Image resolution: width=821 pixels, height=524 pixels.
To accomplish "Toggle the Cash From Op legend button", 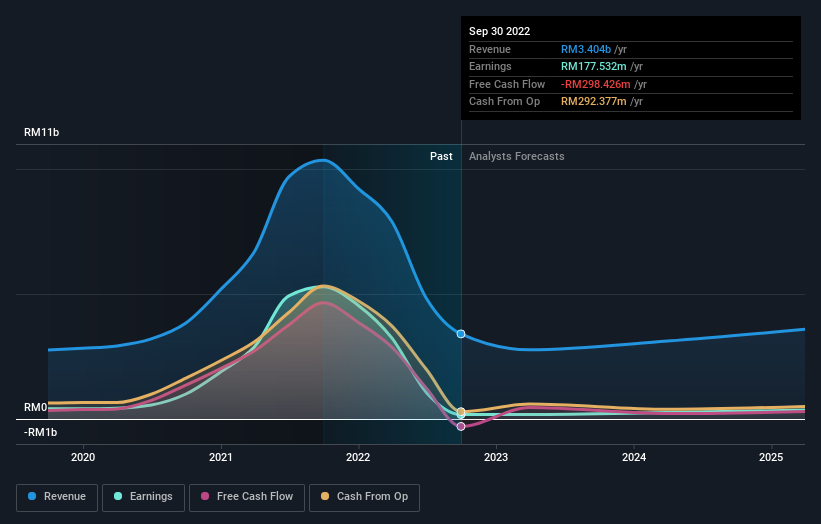I will coord(364,497).
